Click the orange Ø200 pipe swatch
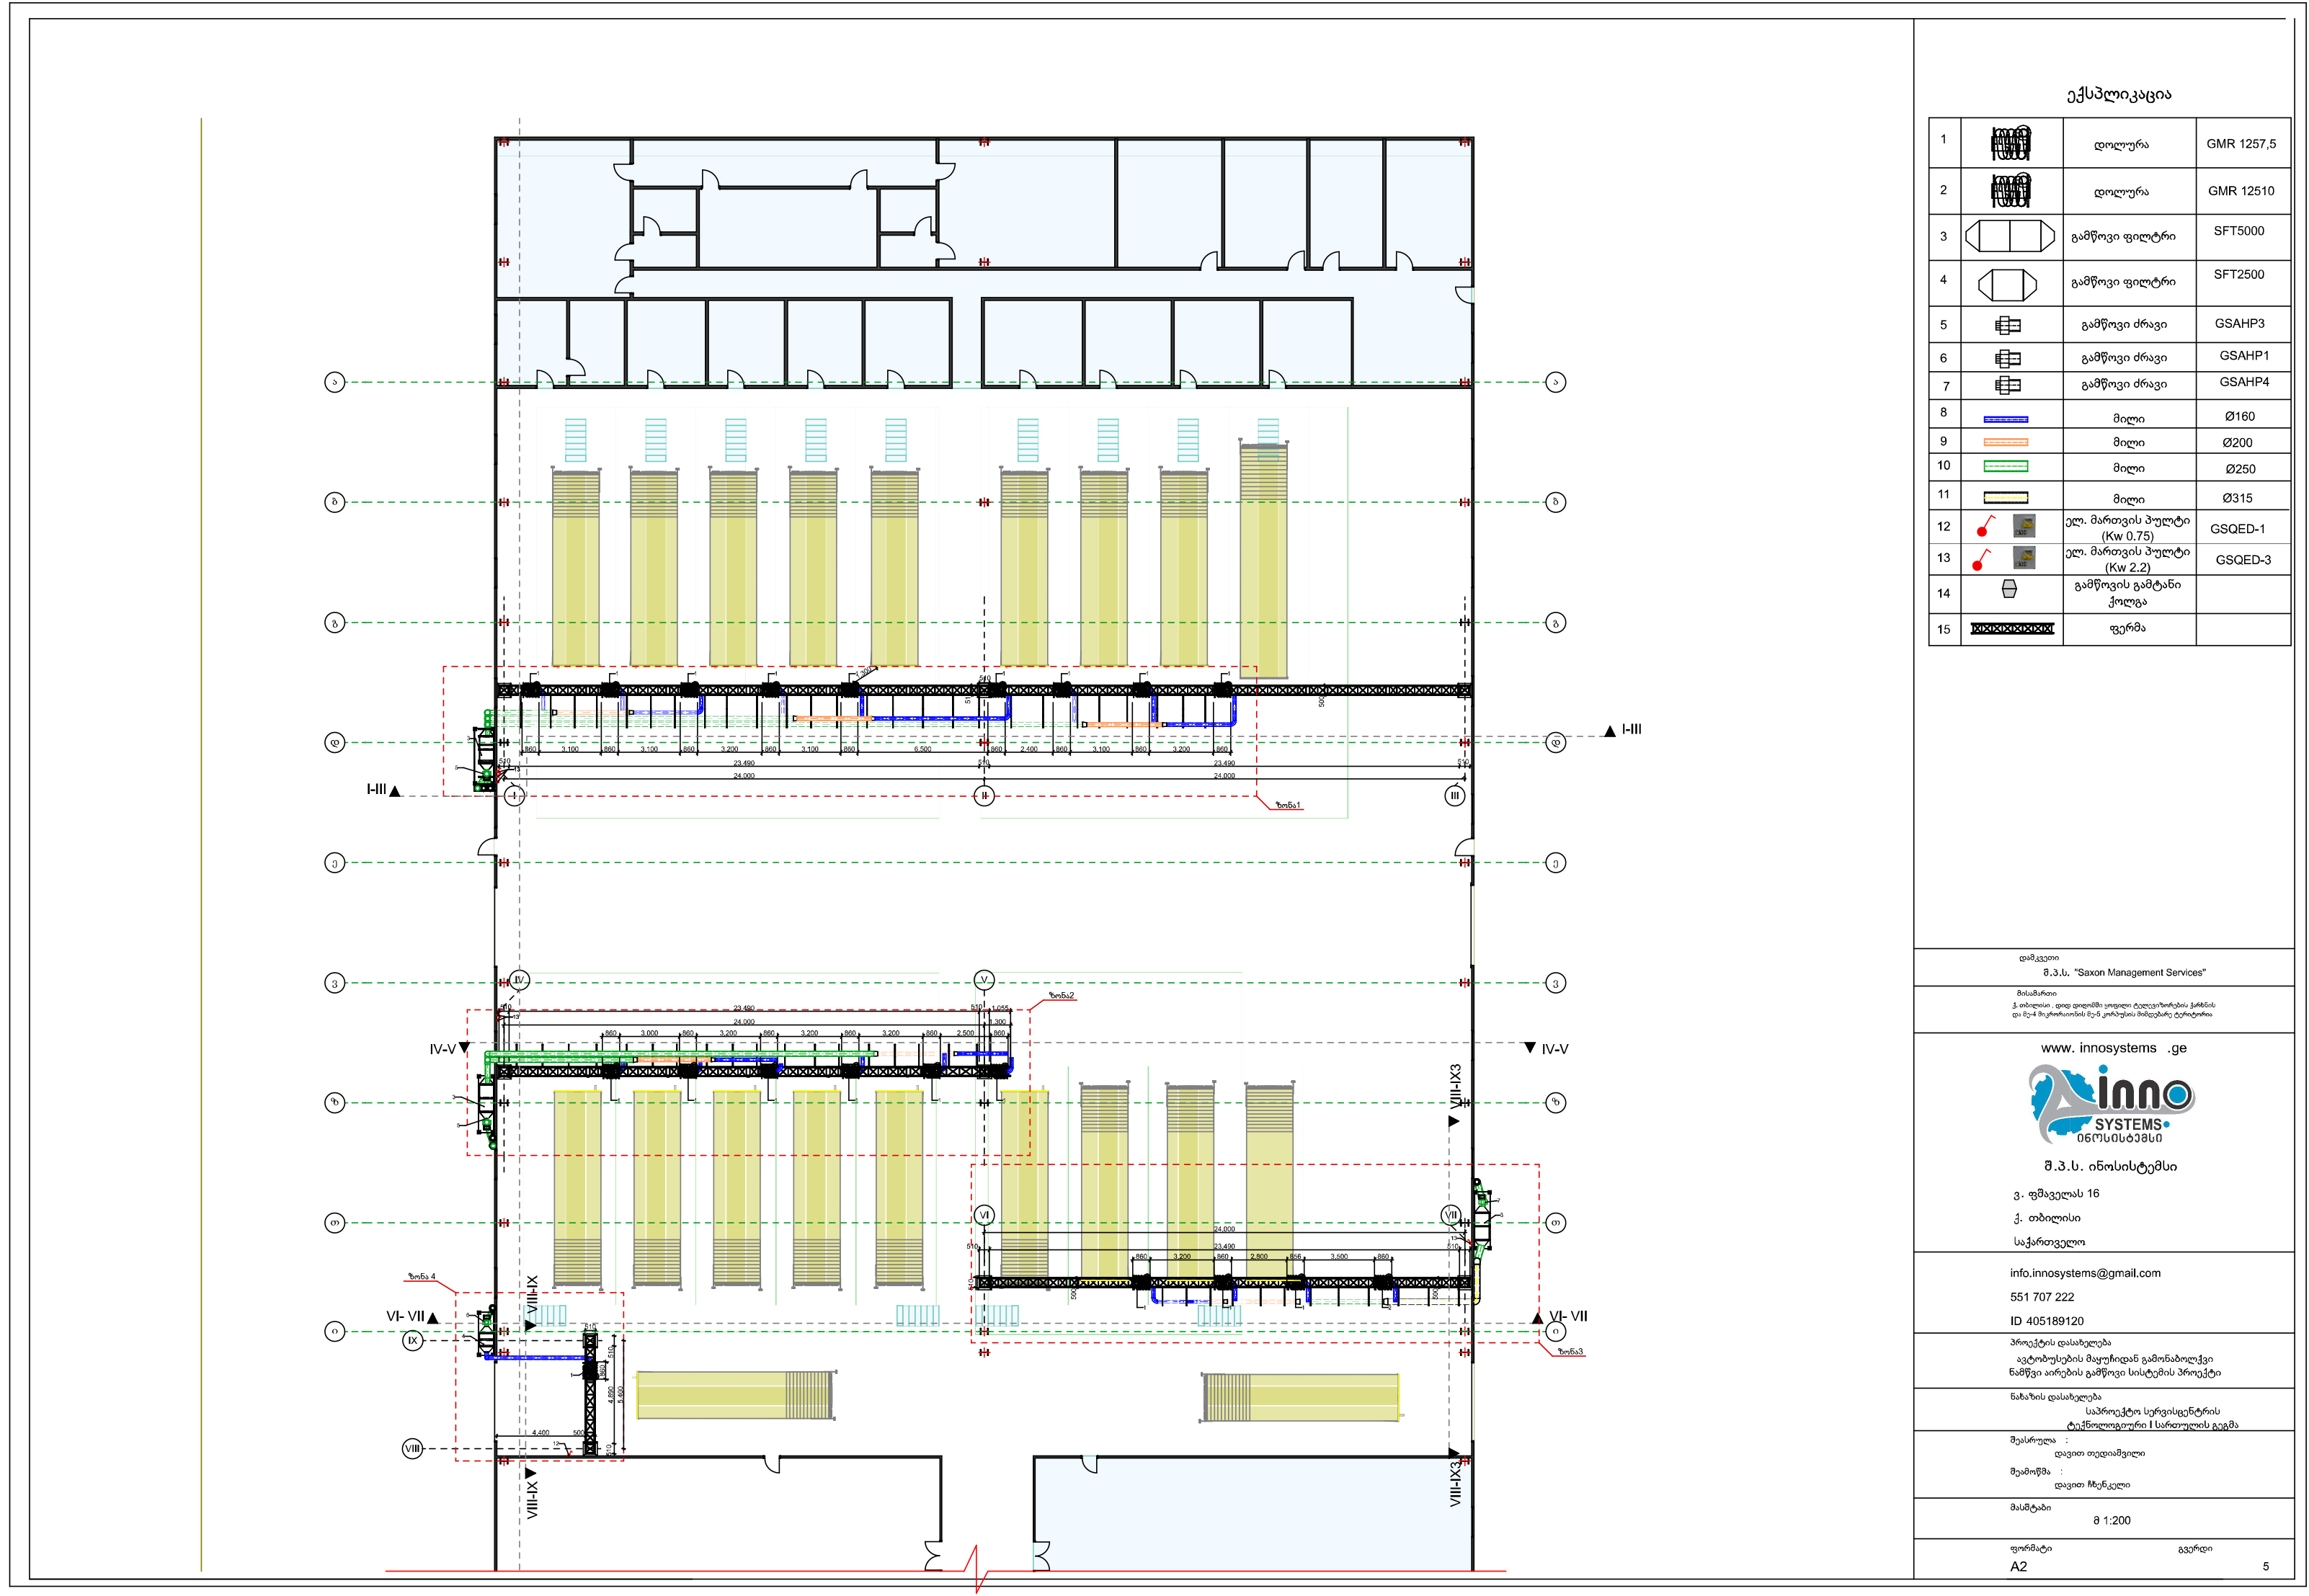Image resolution: width=2309 pixels, height=1596 pixels. (x=2005, y=443)
